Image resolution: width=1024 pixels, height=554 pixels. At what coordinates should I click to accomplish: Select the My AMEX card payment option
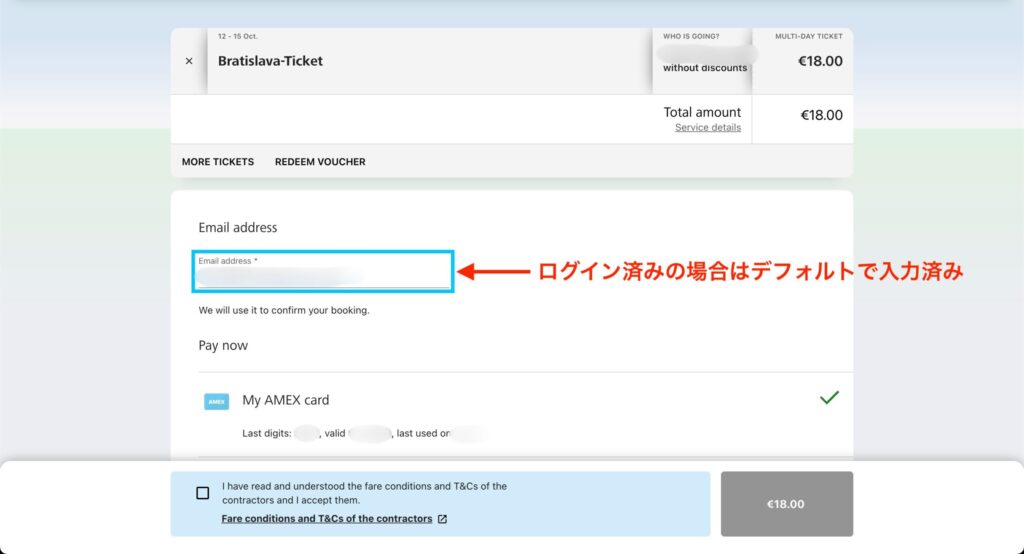[x=286, y=400]
